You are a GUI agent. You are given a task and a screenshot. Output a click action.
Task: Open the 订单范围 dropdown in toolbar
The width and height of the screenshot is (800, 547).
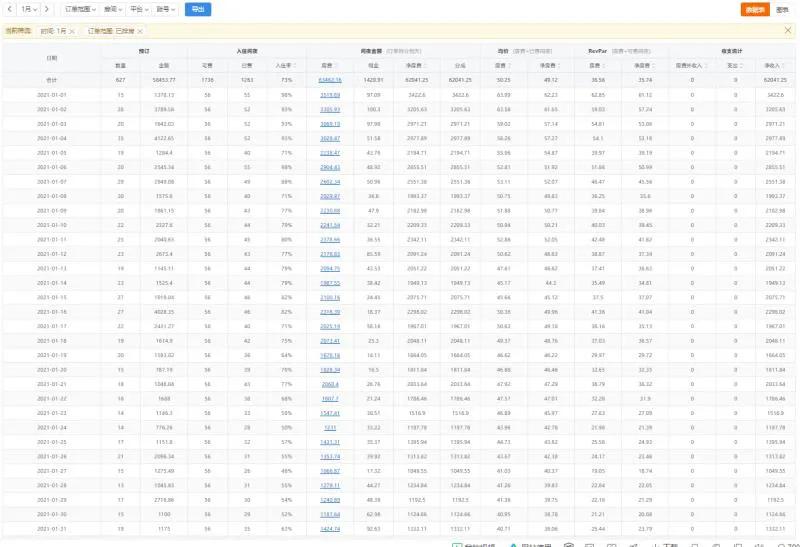pyautogui.click(x=80, y=9)
